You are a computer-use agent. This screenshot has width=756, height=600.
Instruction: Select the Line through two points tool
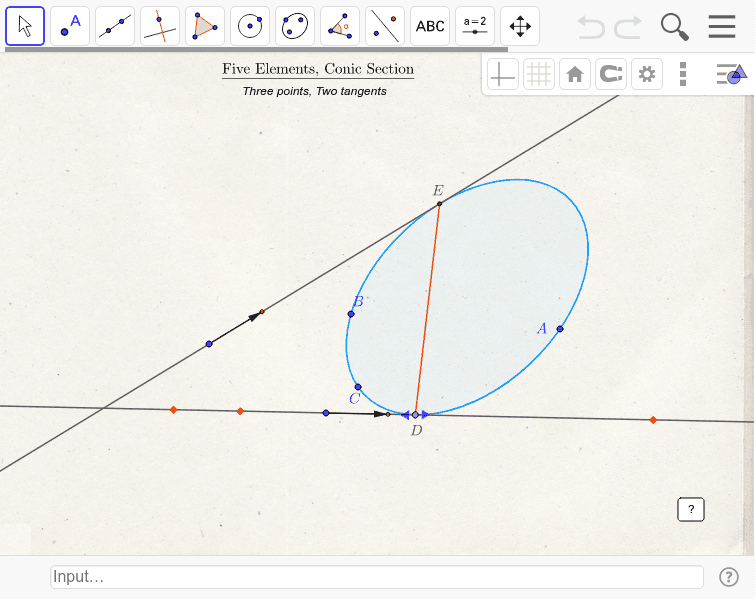click(115, 26)
